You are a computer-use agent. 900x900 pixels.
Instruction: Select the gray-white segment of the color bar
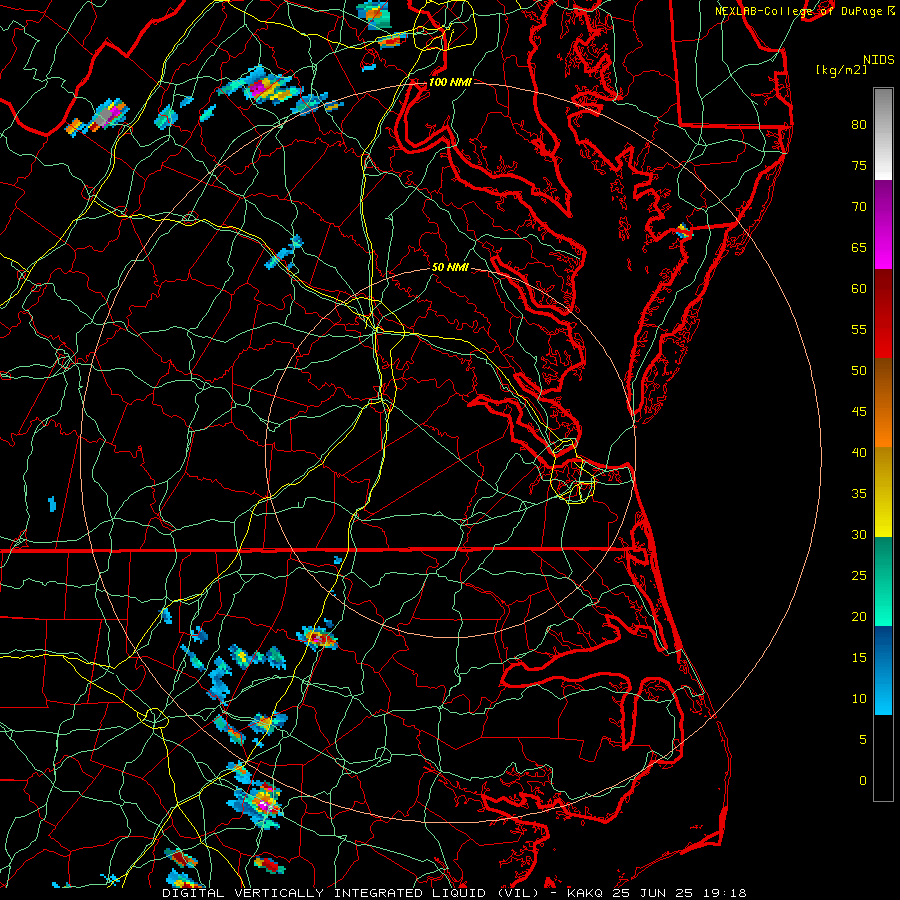click(883, 134)
